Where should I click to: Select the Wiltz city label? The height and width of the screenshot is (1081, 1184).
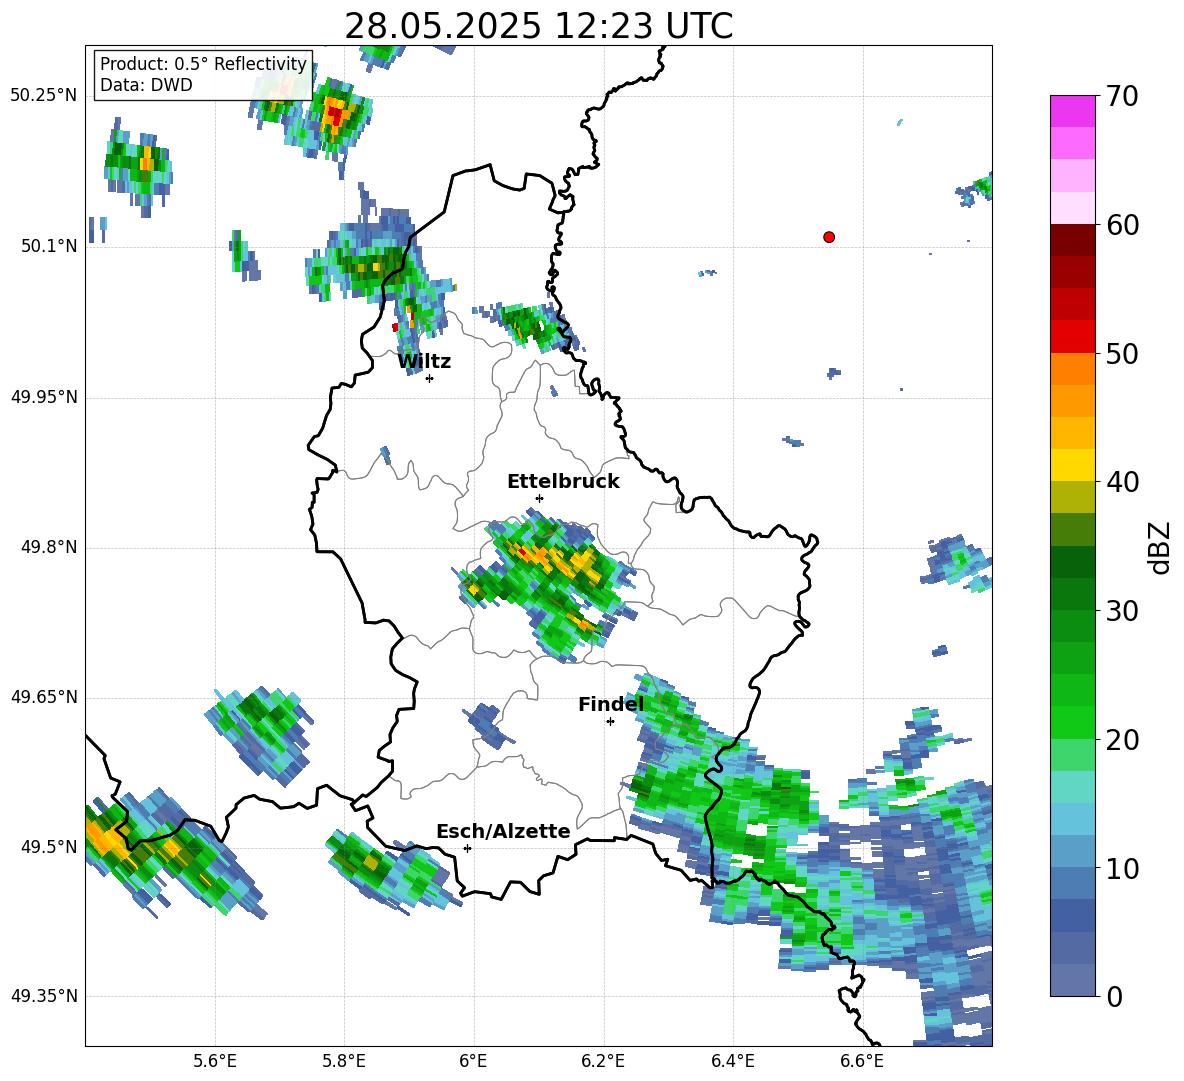tap(424, 362)
